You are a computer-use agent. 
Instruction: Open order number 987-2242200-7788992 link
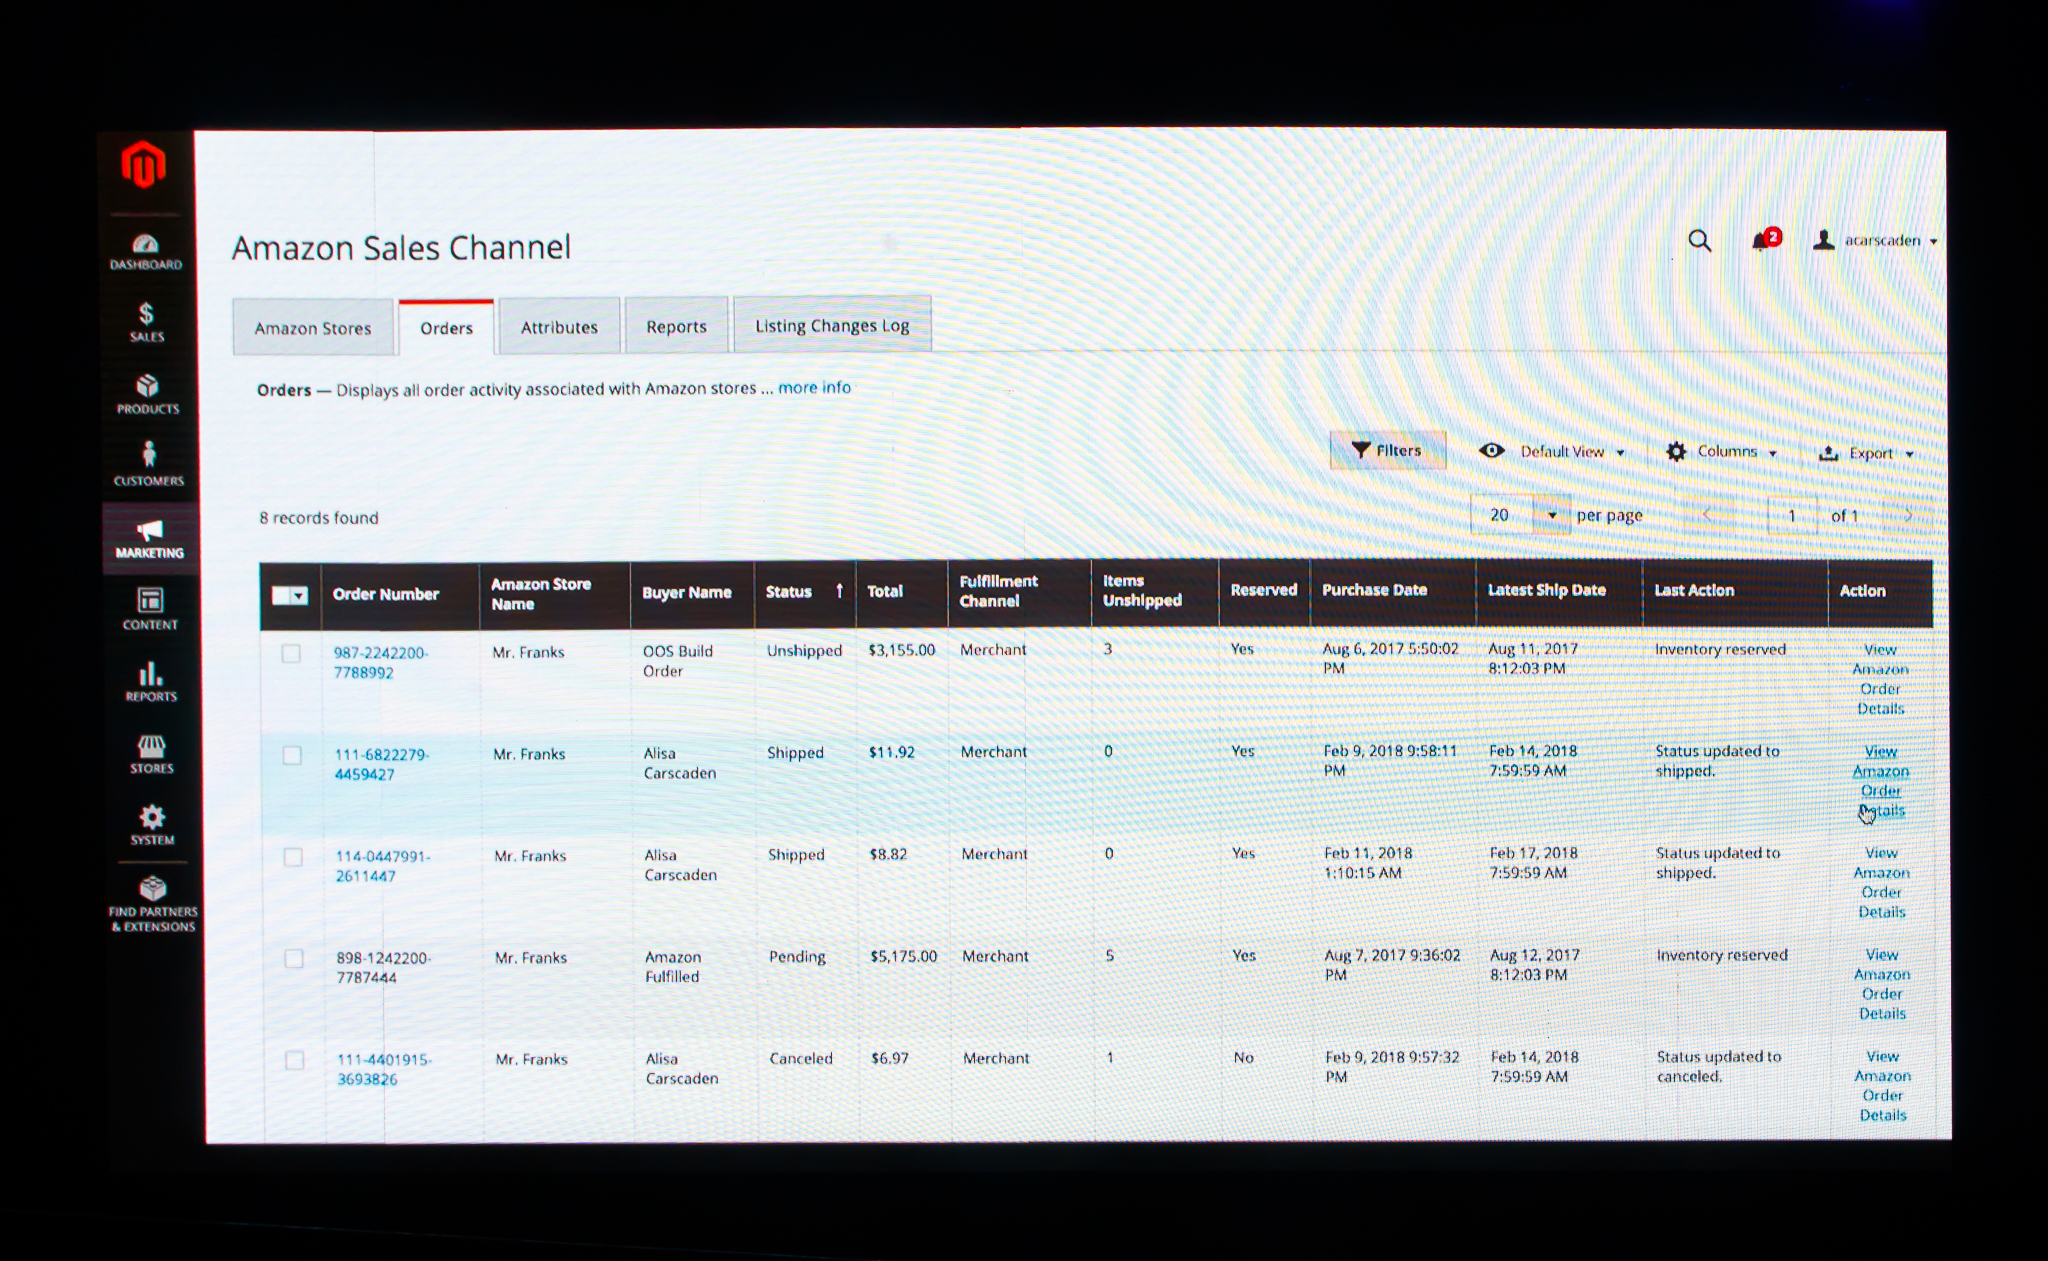click(380, 663)
